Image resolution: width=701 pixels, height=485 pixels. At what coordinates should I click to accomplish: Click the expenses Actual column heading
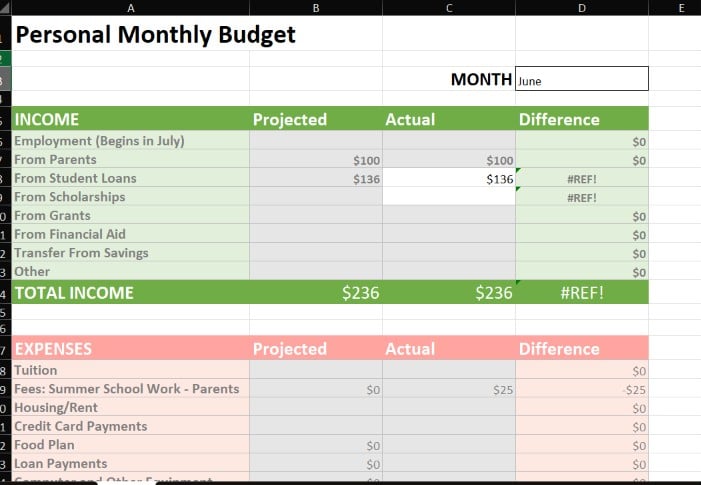coord(449,348)
